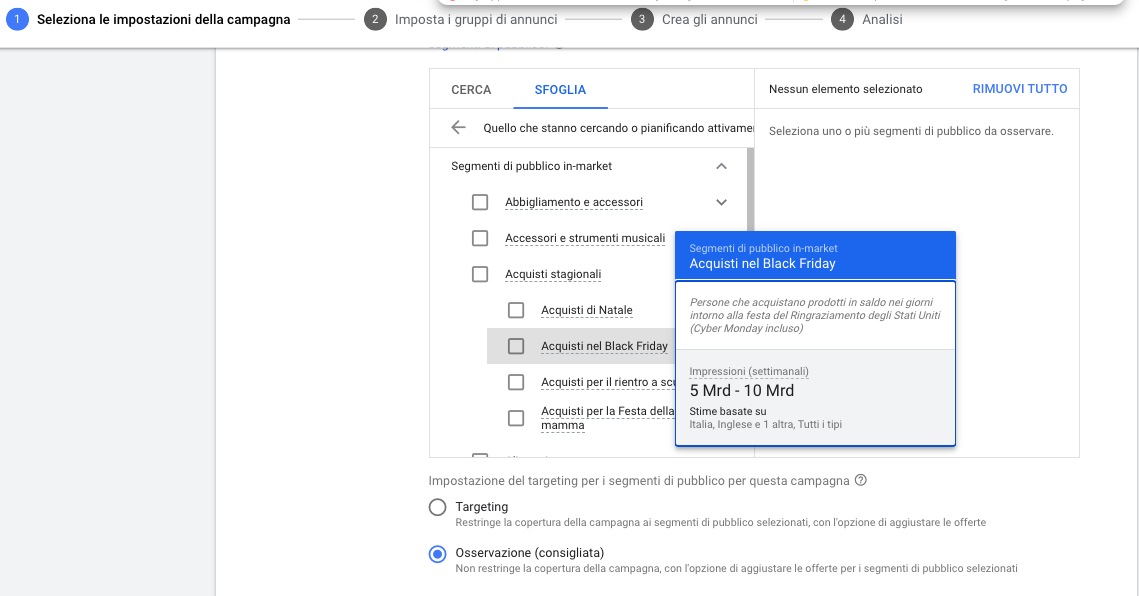The image size is (1139, 596).
Task: Check the Accessori e strumenti musicali checkbox
Action: click(x=480, y=238)
